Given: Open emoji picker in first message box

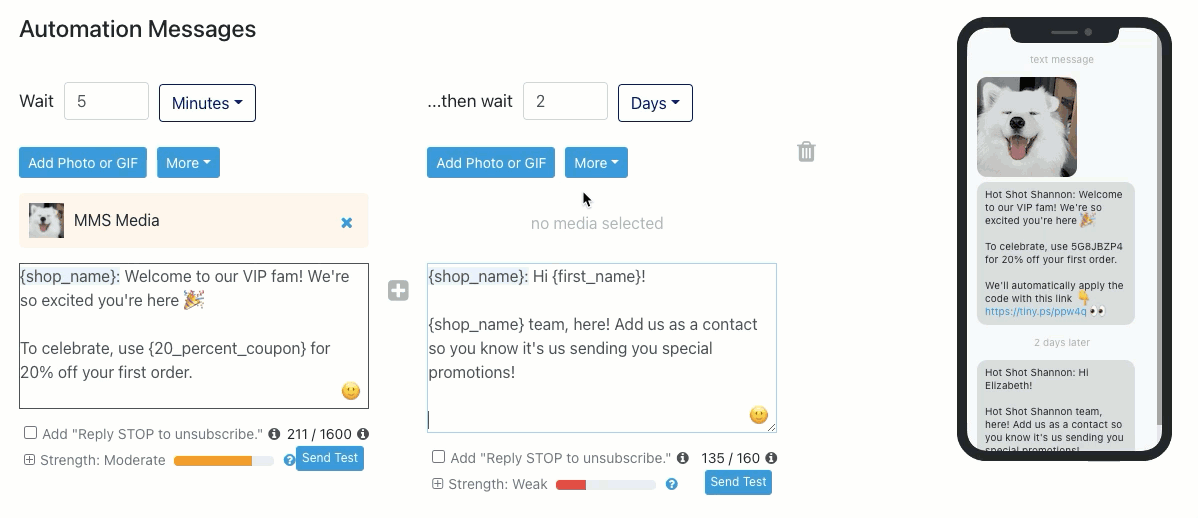Looking at the screenshot, I should [x=350, y=391].
